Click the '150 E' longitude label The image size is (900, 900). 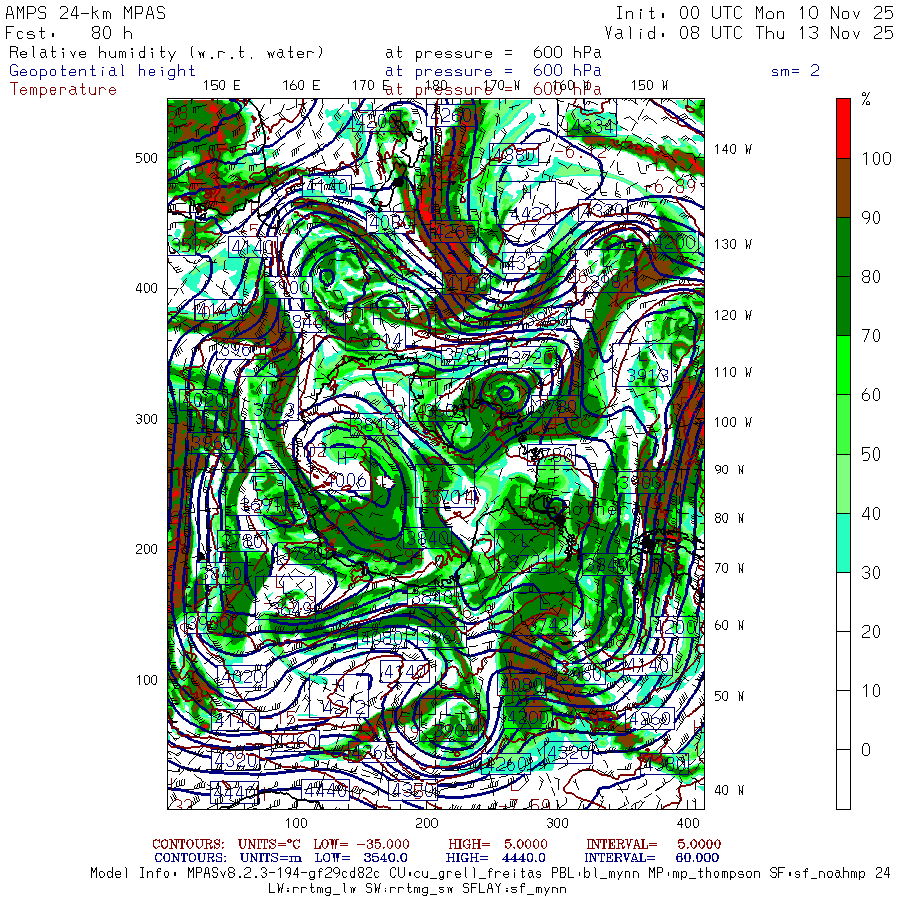click(x=222, y=86)
